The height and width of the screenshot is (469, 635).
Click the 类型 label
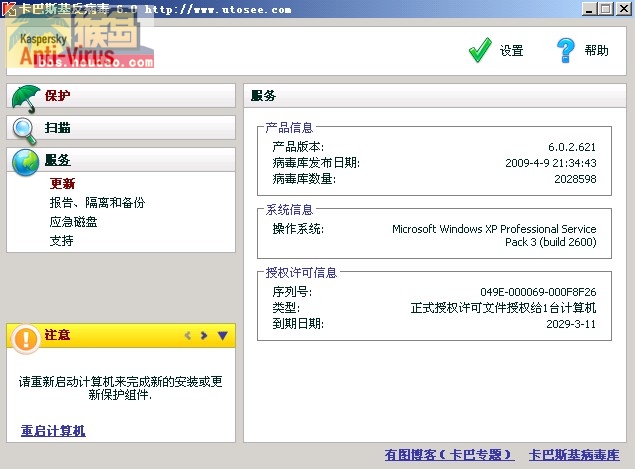pos(286,308)
